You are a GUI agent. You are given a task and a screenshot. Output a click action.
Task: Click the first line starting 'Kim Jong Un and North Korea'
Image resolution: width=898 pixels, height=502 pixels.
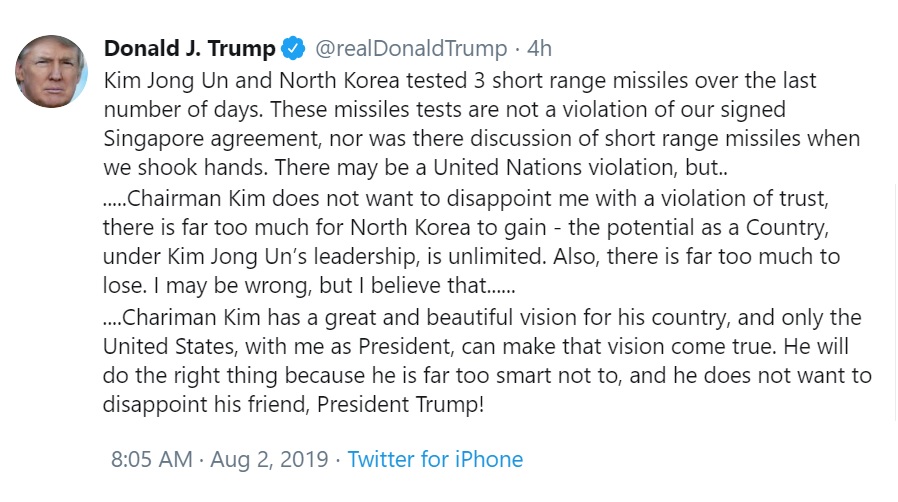[x=460, y=81]
